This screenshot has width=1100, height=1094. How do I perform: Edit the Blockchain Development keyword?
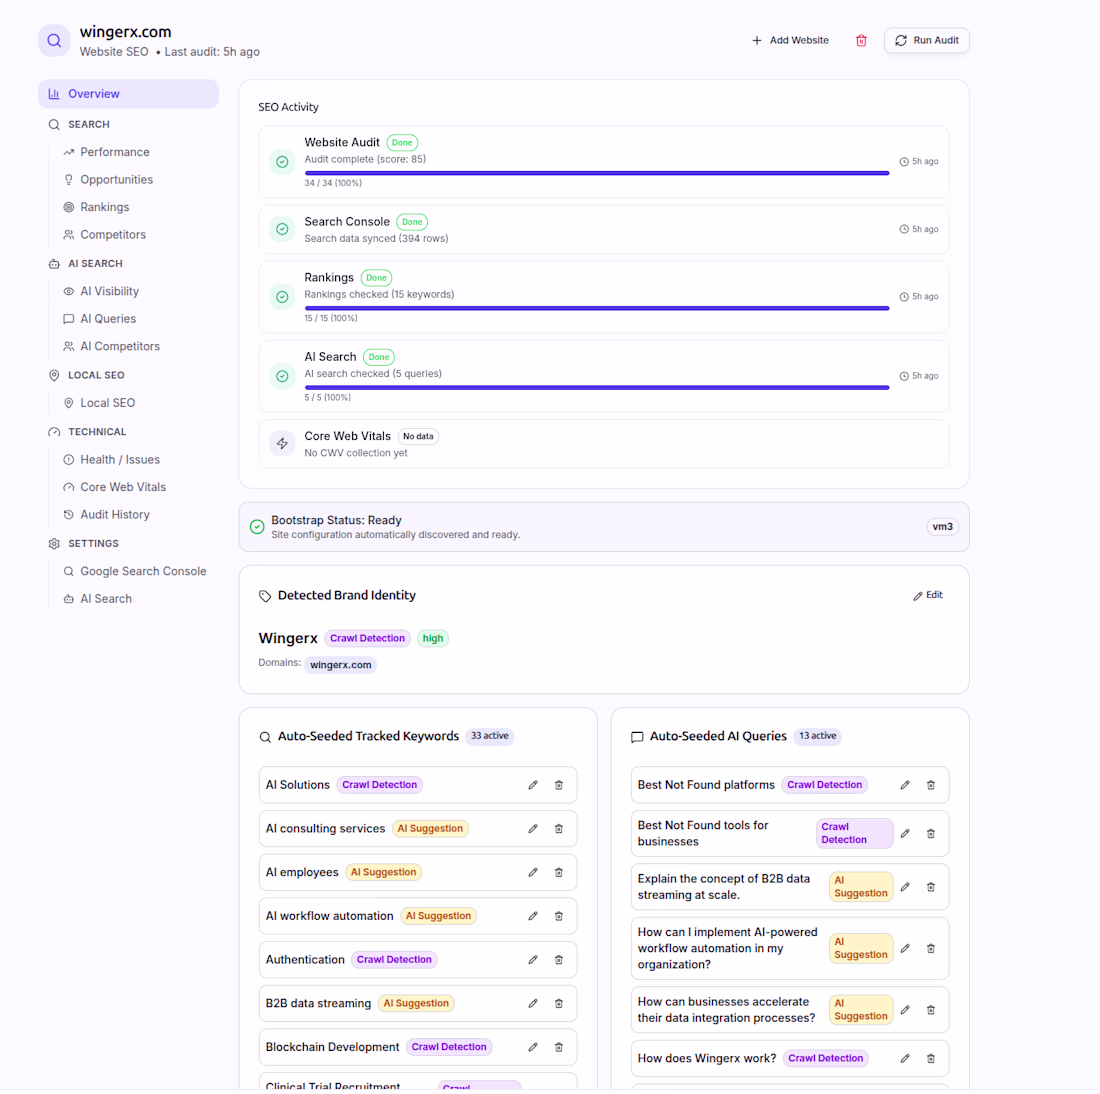[533, 1047]
